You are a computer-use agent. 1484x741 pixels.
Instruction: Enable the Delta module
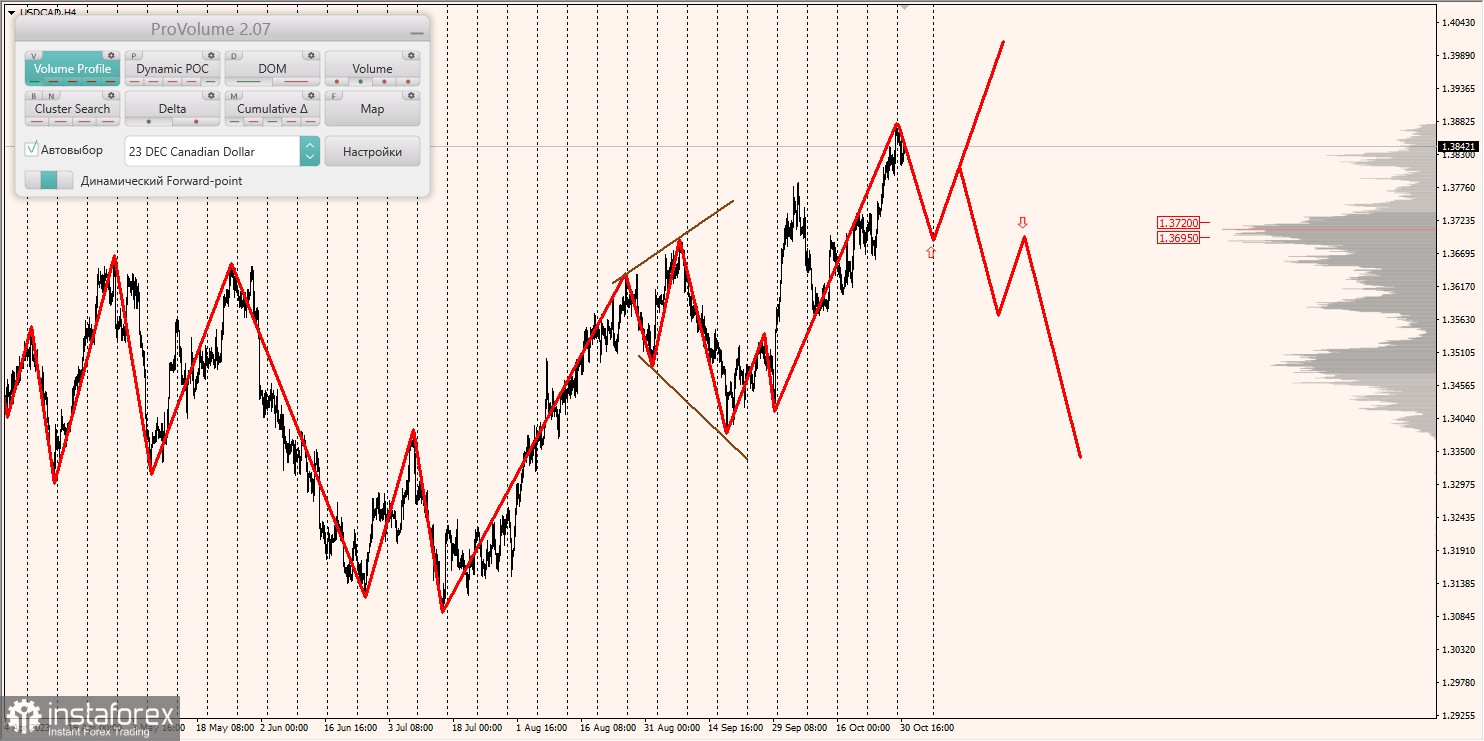click(x=172, y=109)
